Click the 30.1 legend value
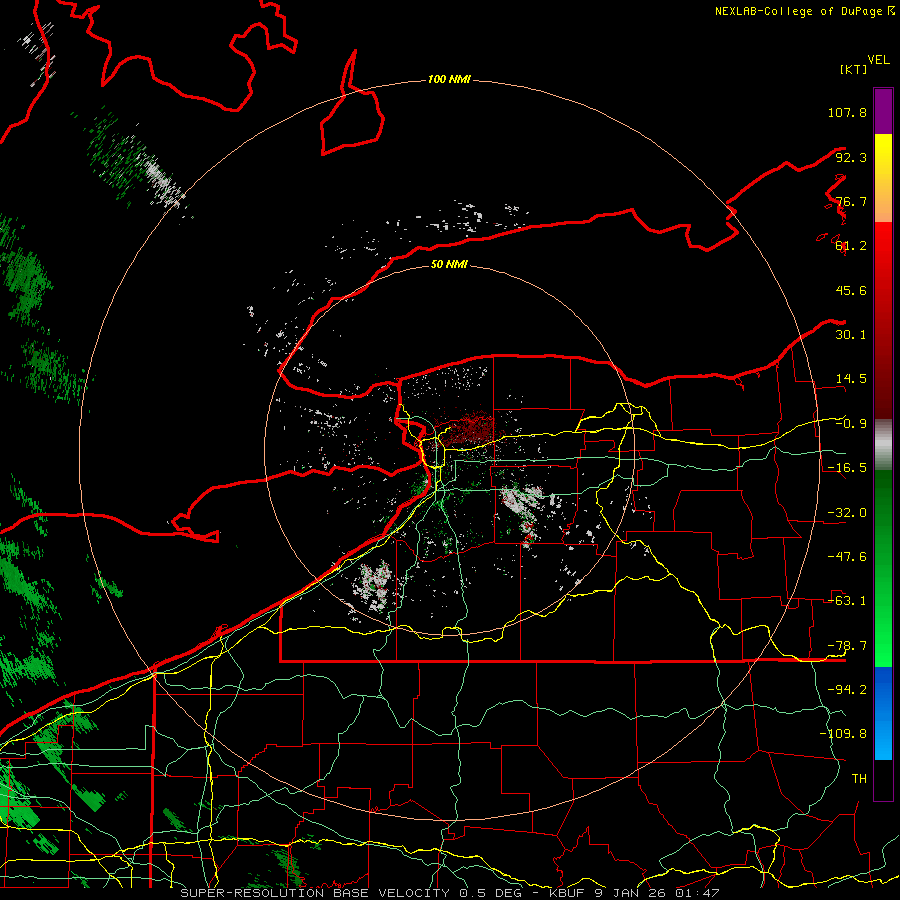This screenshot has width=900, height=900. pyautogui.click(x=851, y=335)
